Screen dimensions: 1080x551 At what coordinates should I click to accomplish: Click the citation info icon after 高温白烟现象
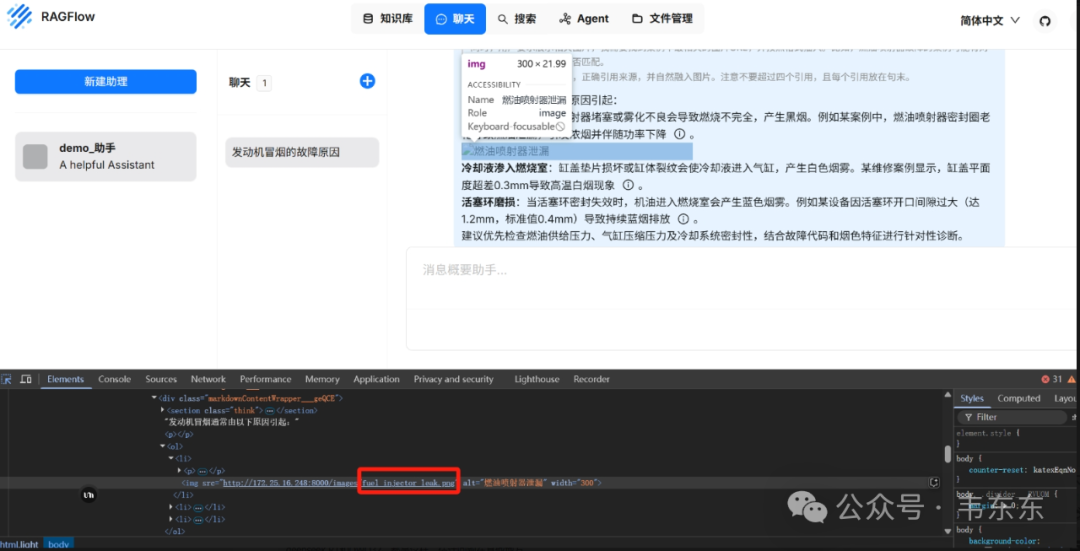[x=628, y=185]
